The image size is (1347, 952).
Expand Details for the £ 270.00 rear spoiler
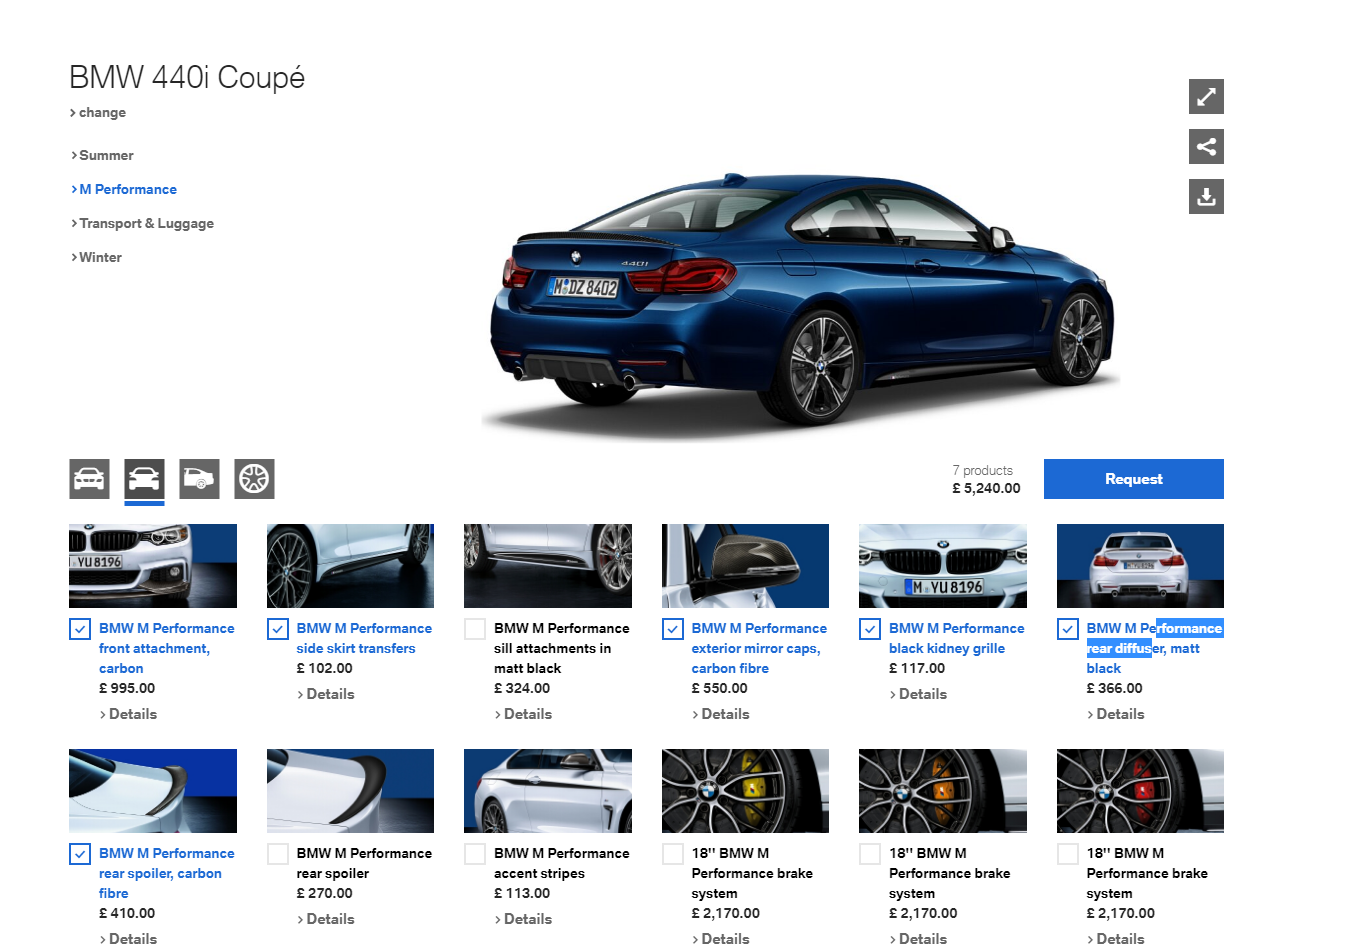pyautogui.click(x=326, y=919)
